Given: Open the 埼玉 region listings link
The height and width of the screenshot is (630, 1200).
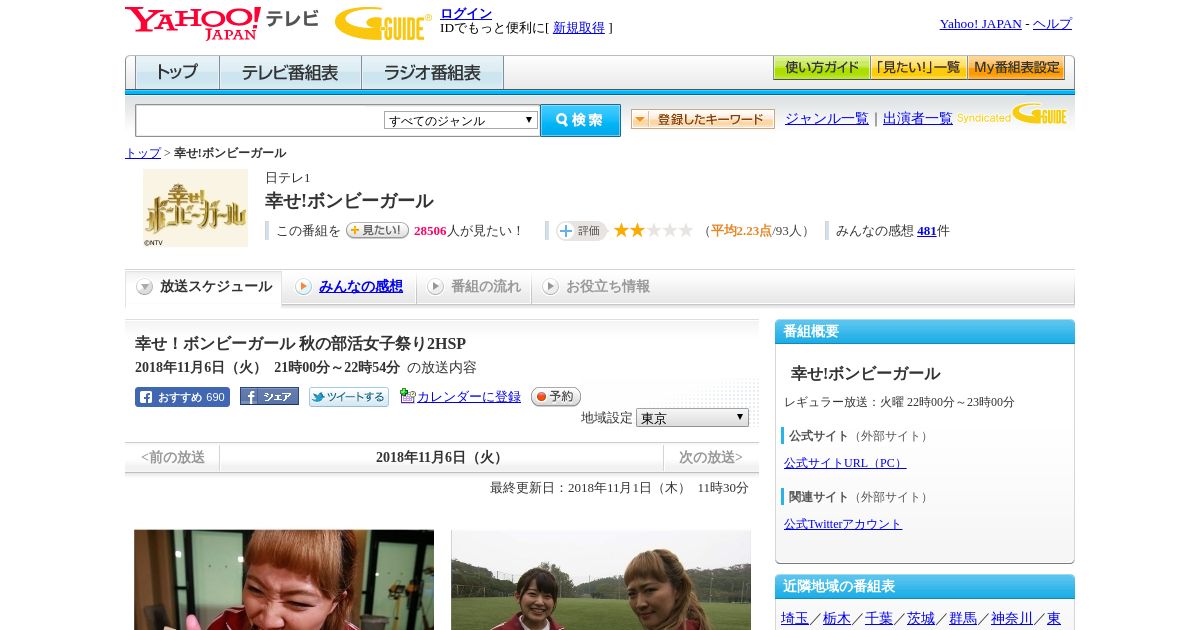Looking at the screenshot, I should [795, 618].
